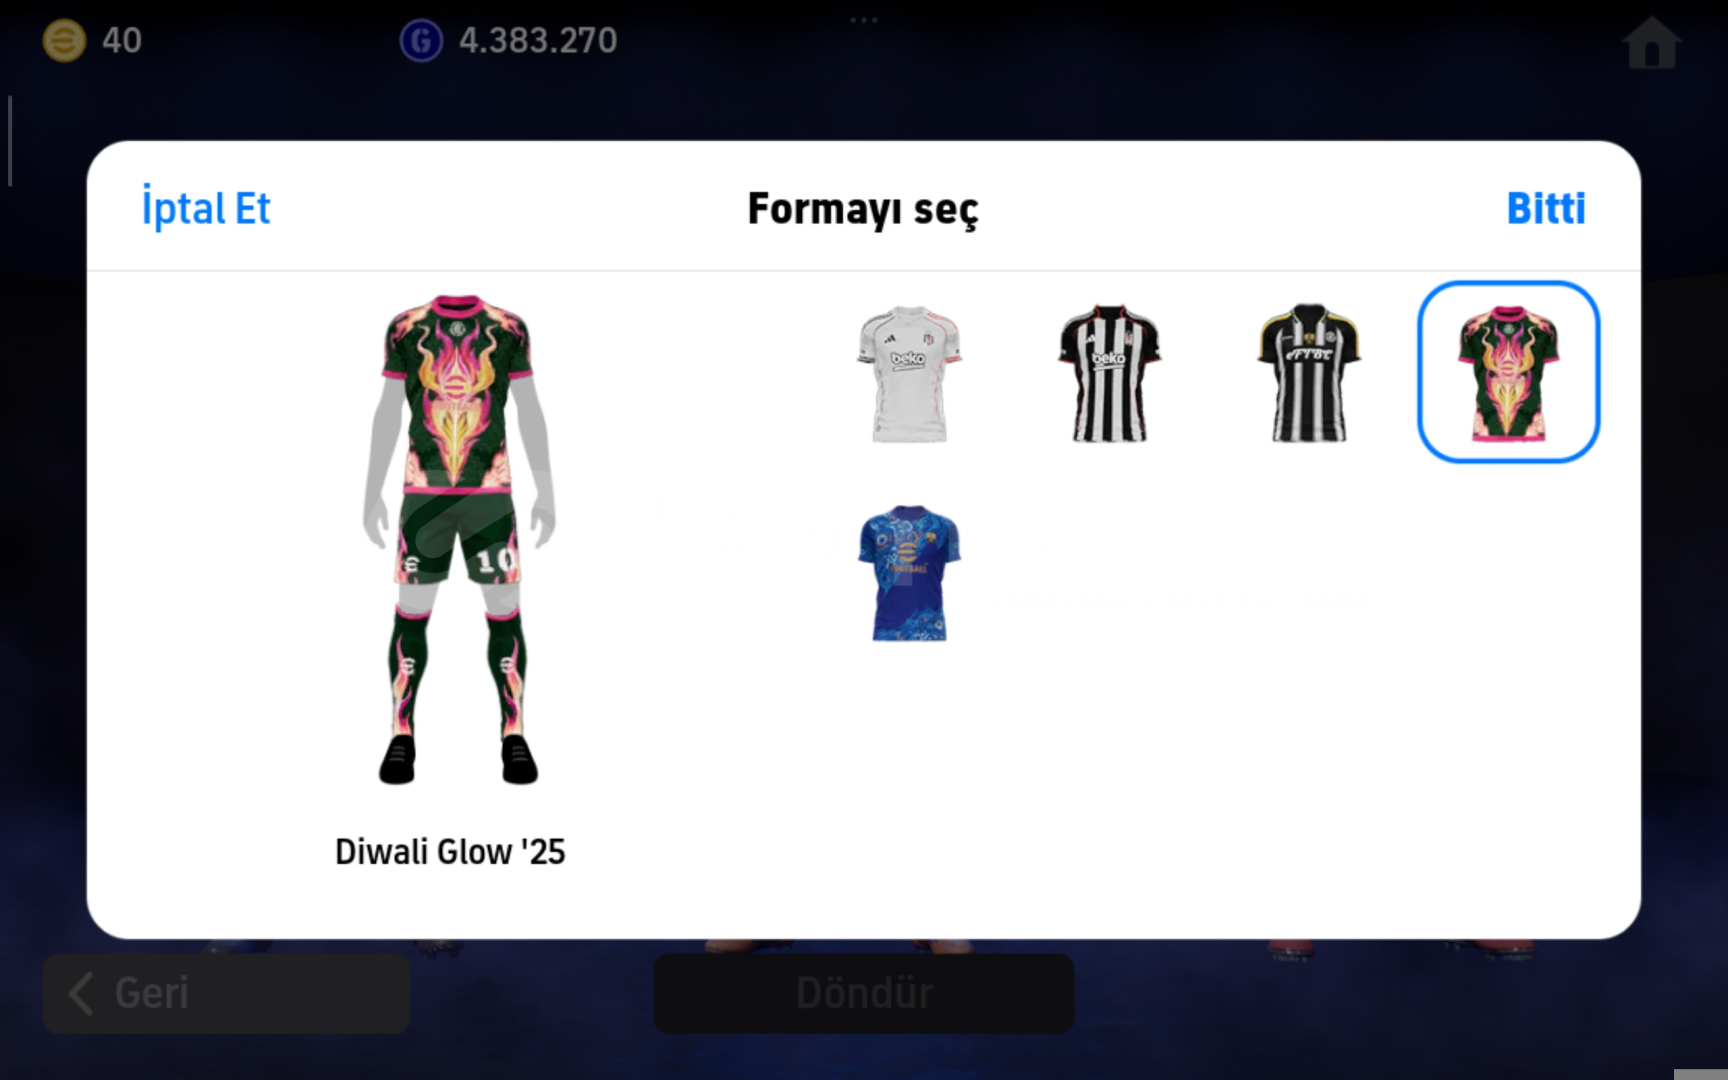Open the home screen icon
1728x1080 pixels.
pos(1651,43)
